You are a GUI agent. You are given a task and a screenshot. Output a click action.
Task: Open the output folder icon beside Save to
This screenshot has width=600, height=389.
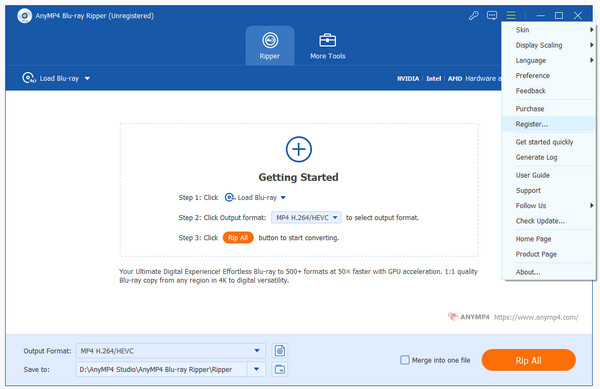pos(280,369)
